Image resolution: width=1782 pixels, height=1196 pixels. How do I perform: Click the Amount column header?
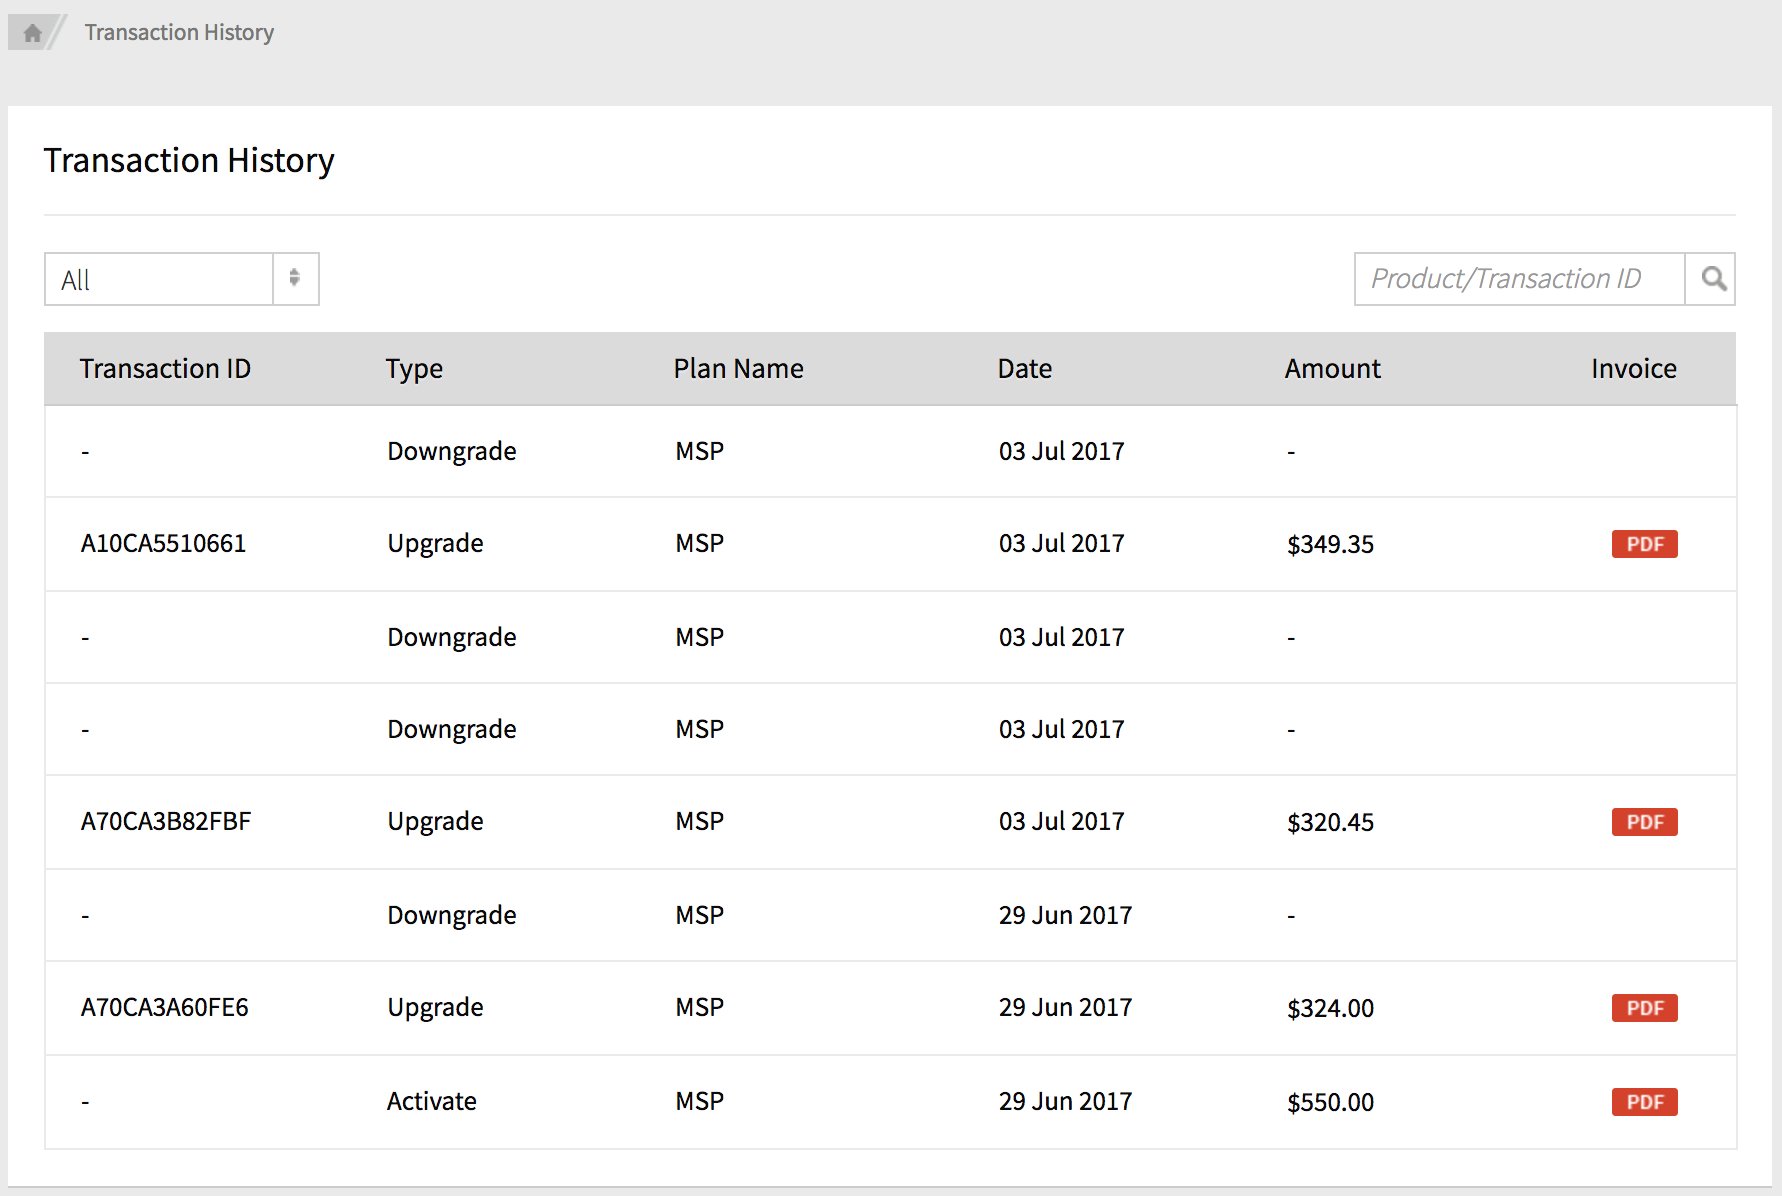click(1332, 369)
